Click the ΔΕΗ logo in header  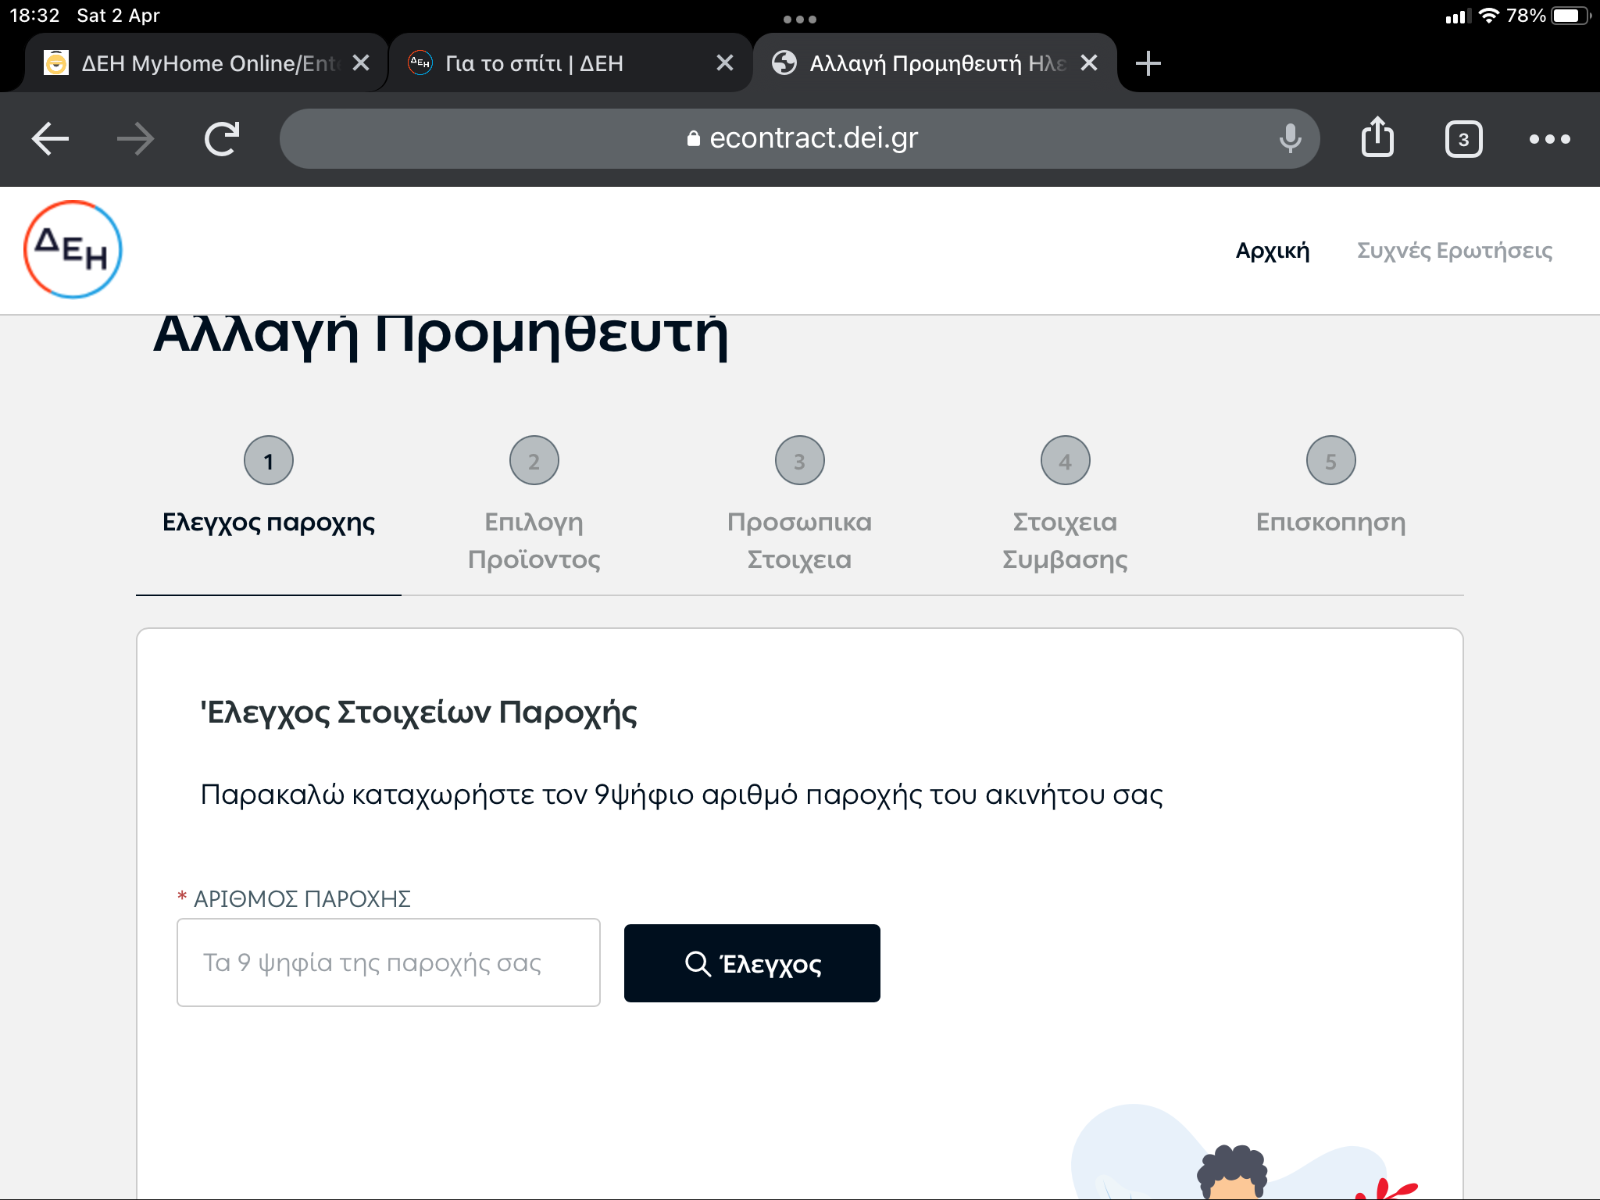73,250
